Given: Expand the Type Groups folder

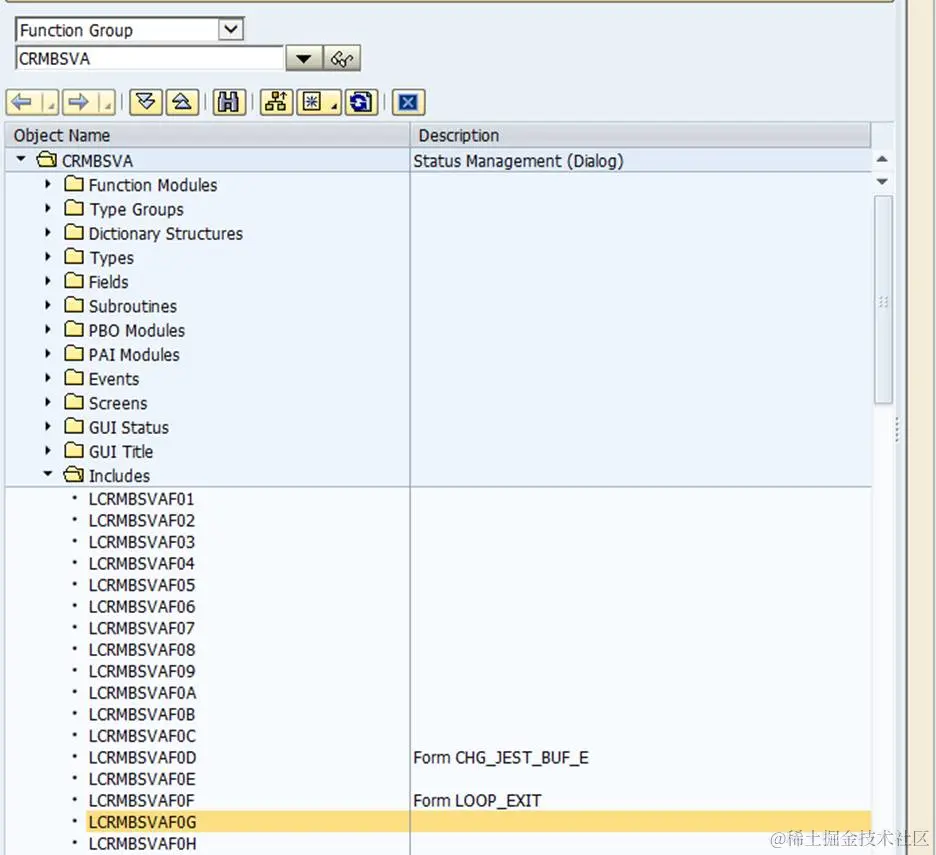Looking at the screenshot, I should tap(48, 208).
